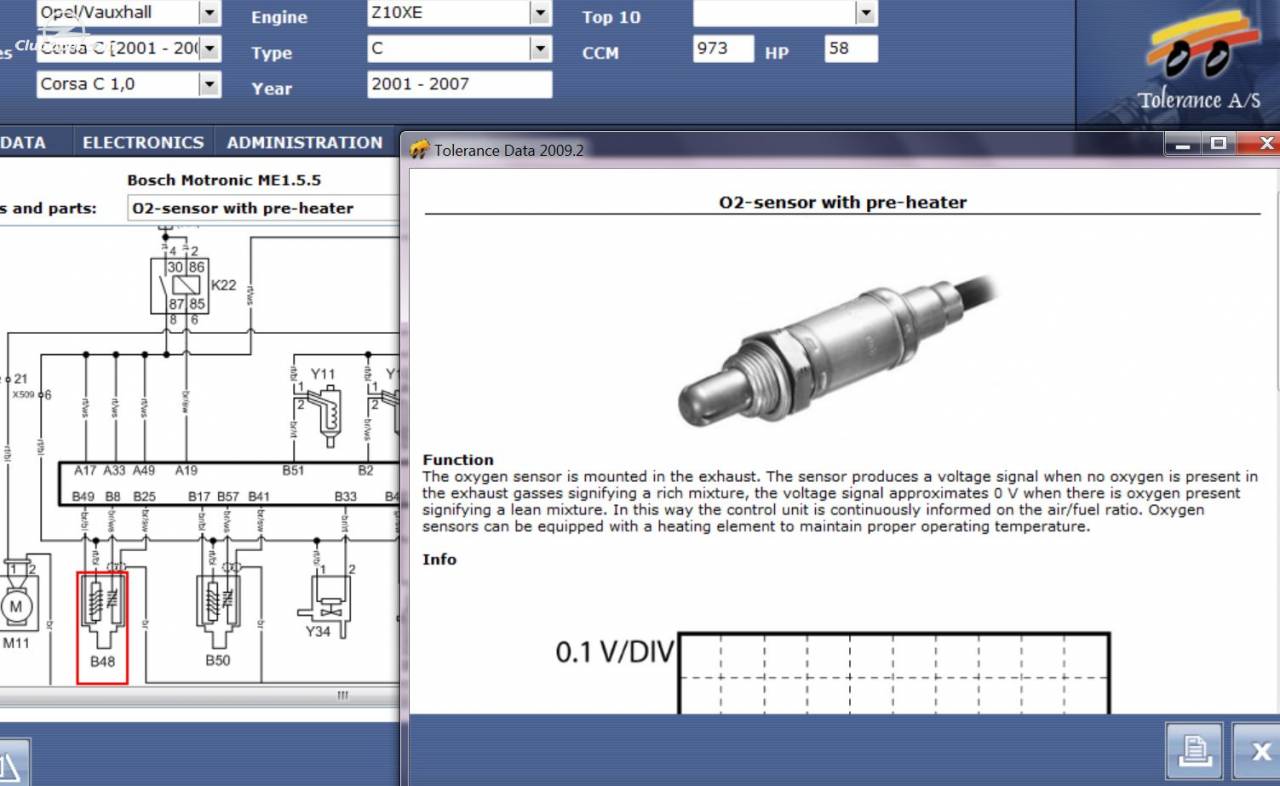Click the B33 pin label
1280x786 pixels.
[345, 496]
